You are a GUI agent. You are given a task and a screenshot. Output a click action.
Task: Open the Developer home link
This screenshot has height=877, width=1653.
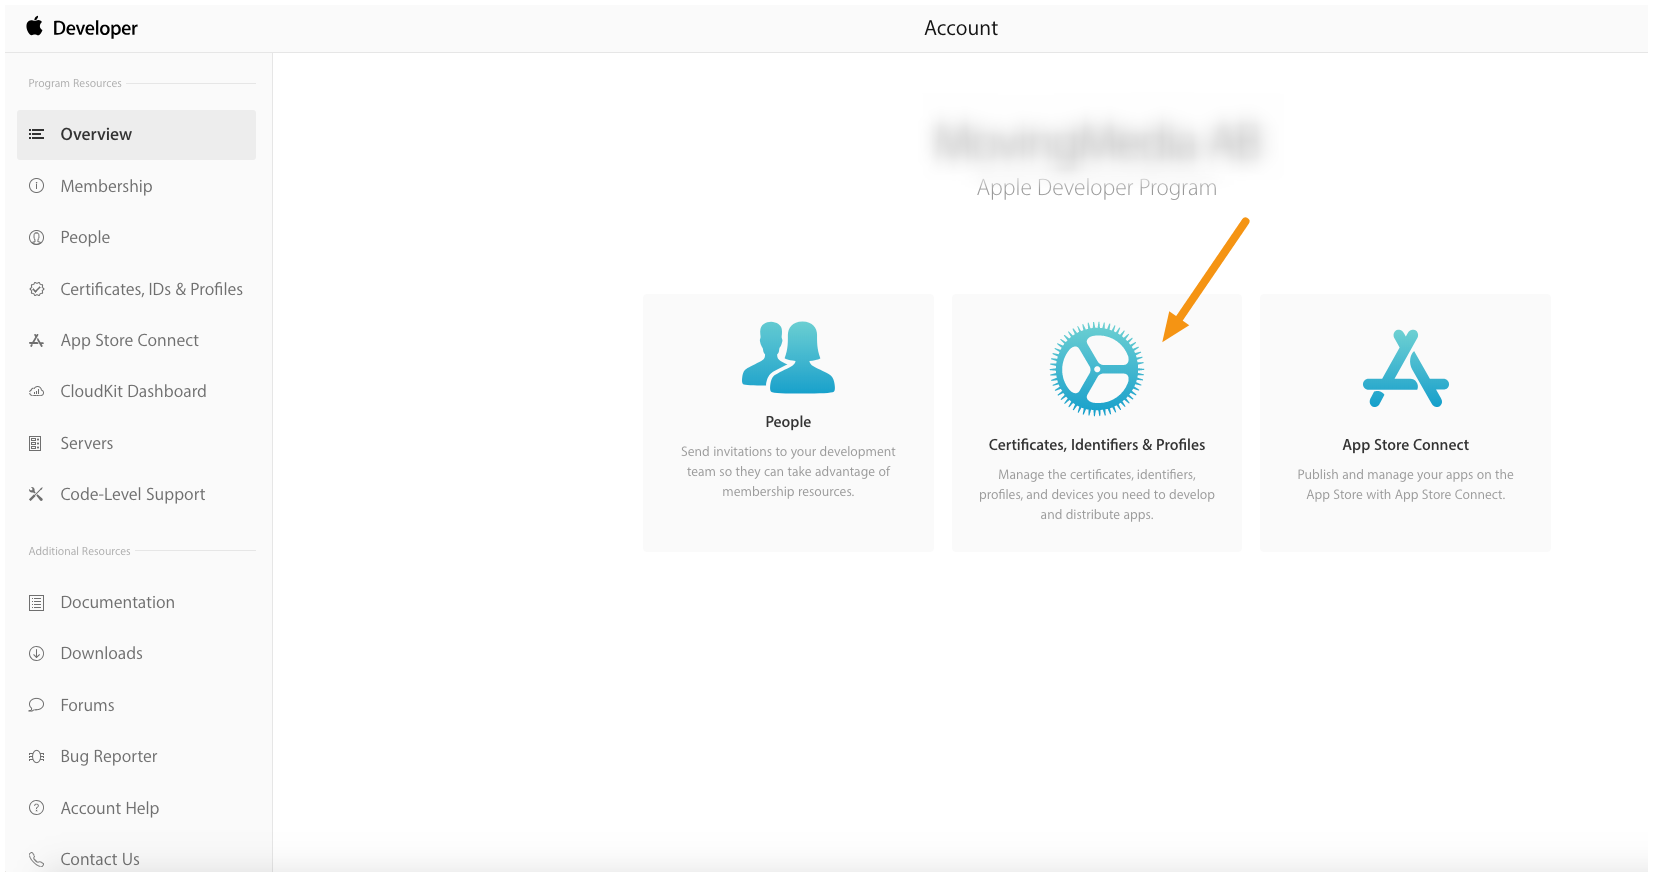point(95,28)
